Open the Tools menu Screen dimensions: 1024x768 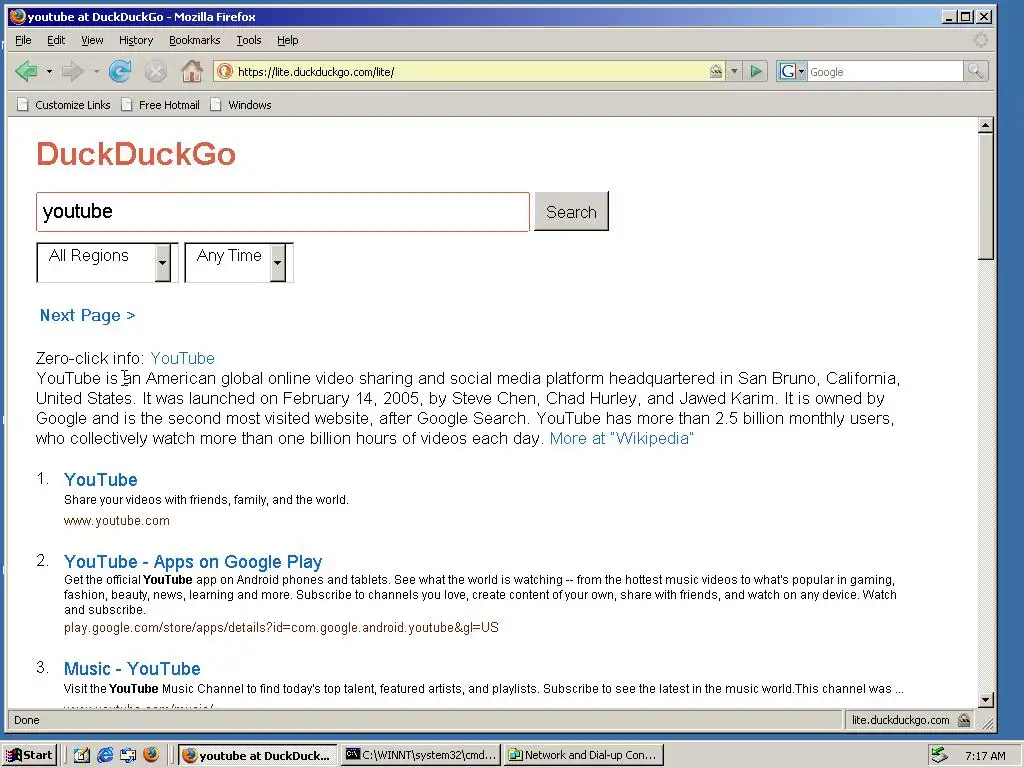(x=249, y=40)
